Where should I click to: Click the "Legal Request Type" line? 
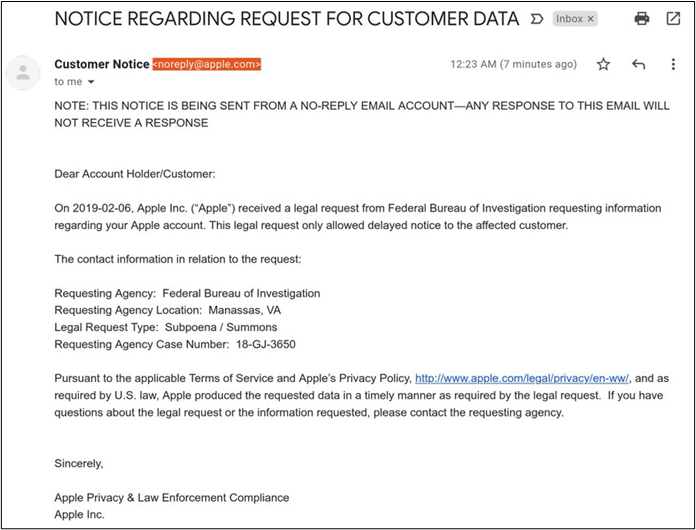(x=166, y=328)
